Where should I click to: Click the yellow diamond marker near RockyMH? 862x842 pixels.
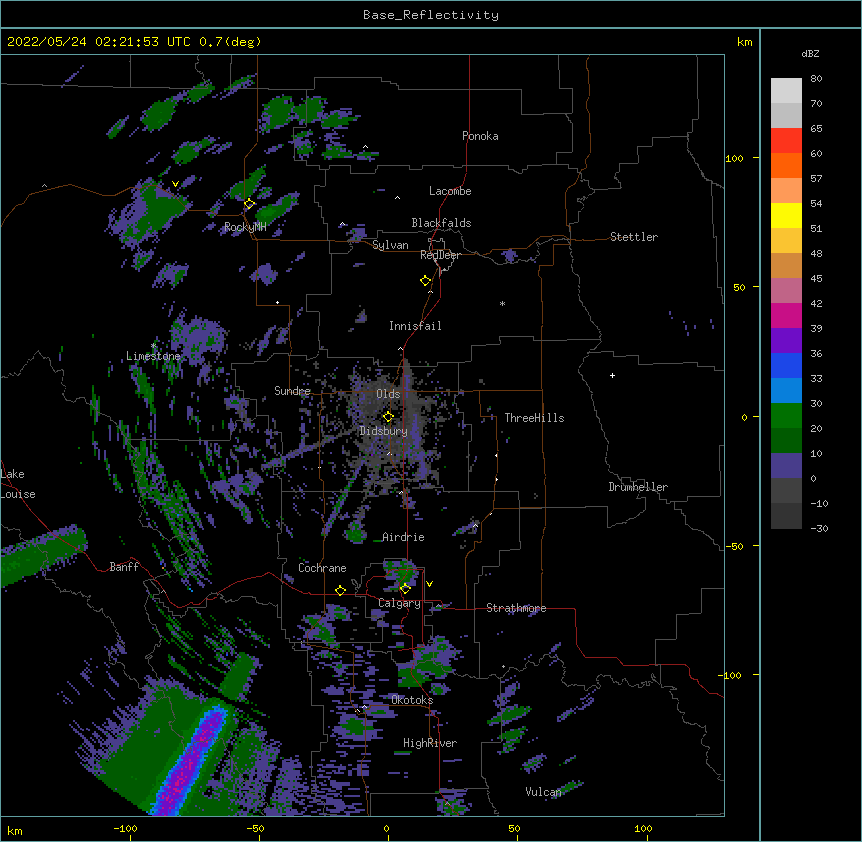click(249, 204)
